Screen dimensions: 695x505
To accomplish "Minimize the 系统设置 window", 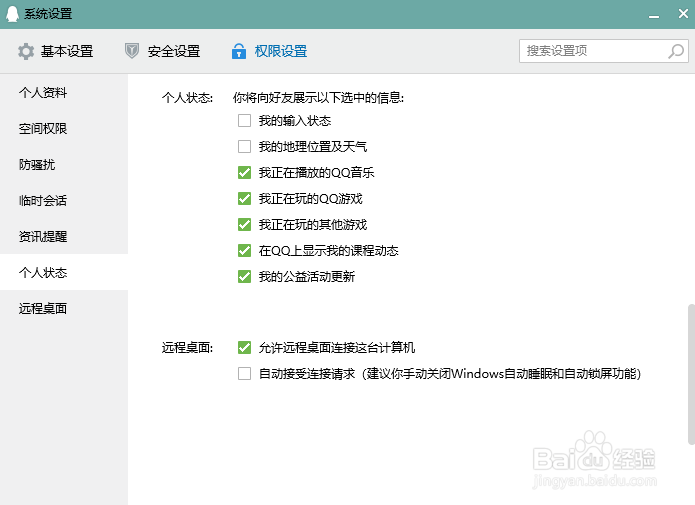I will [x=654, y=16].
